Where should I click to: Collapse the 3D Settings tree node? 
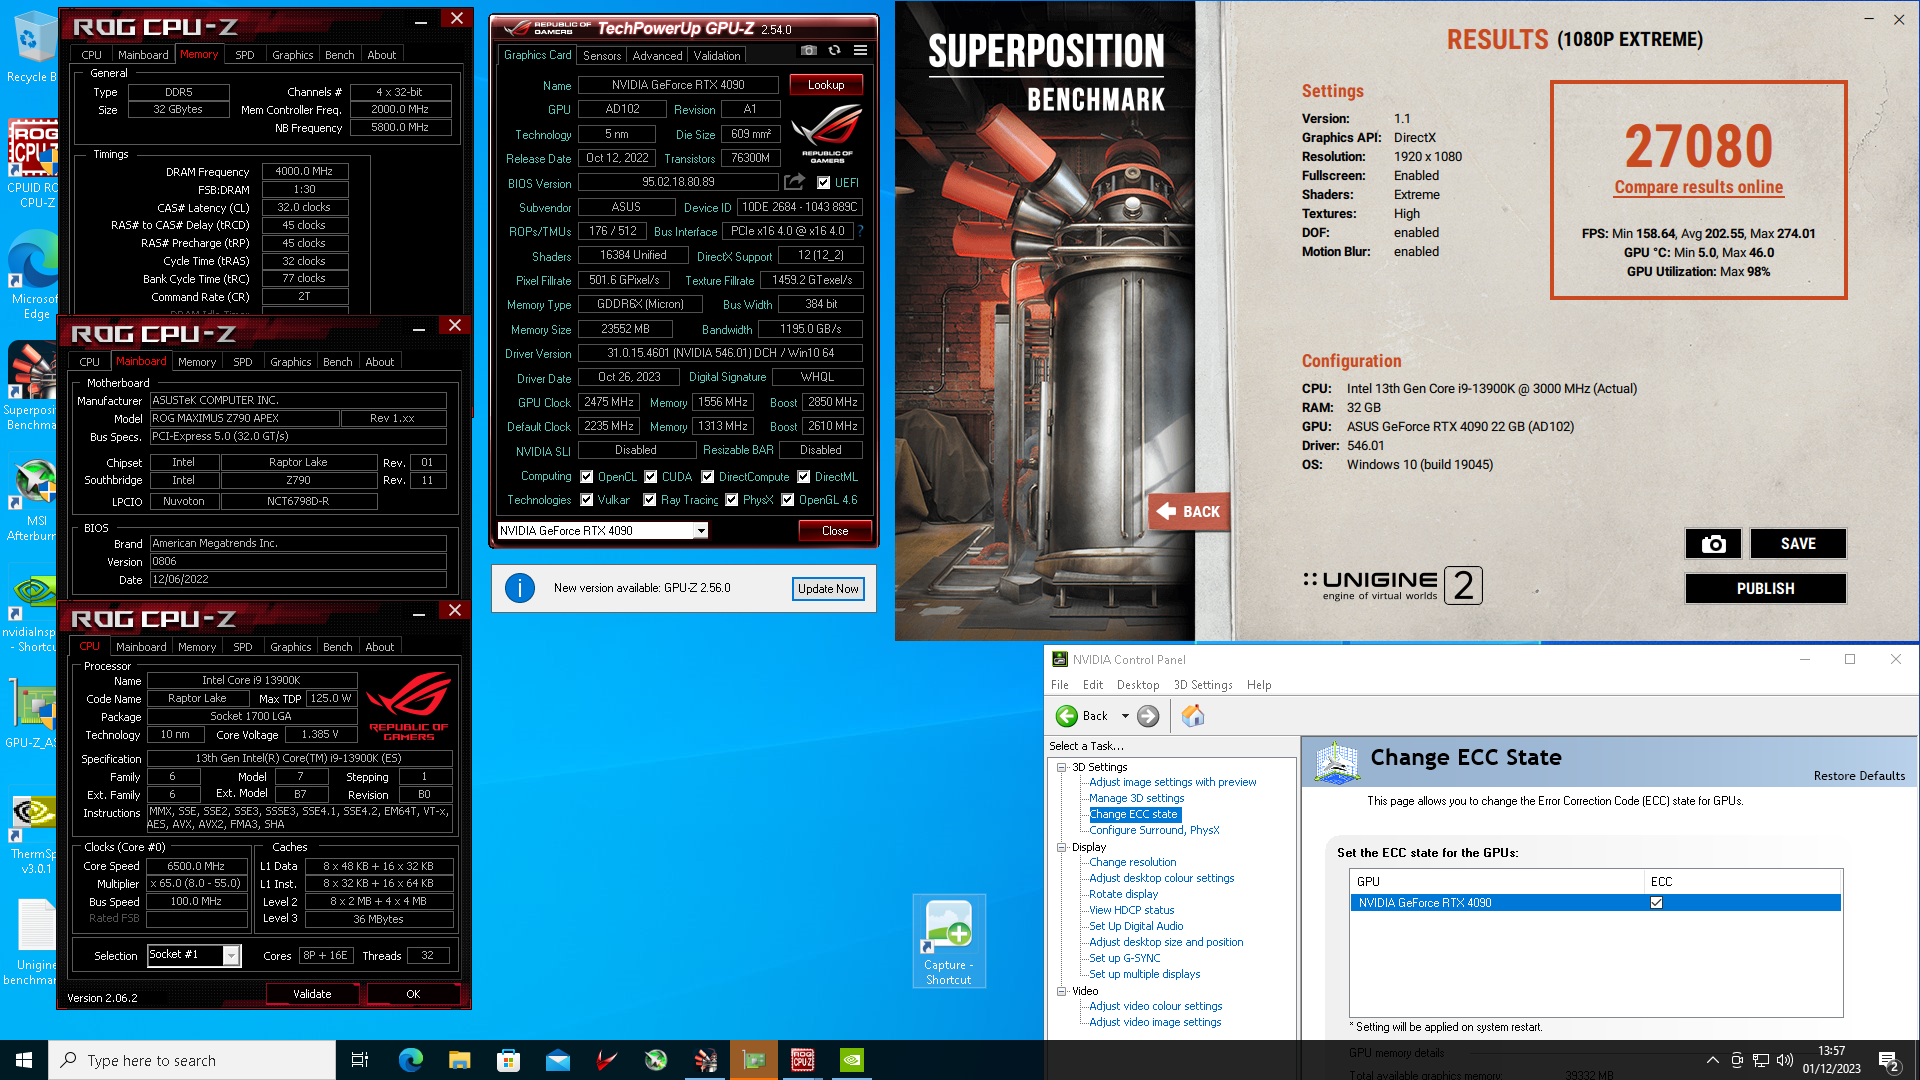pos(1062,767)
